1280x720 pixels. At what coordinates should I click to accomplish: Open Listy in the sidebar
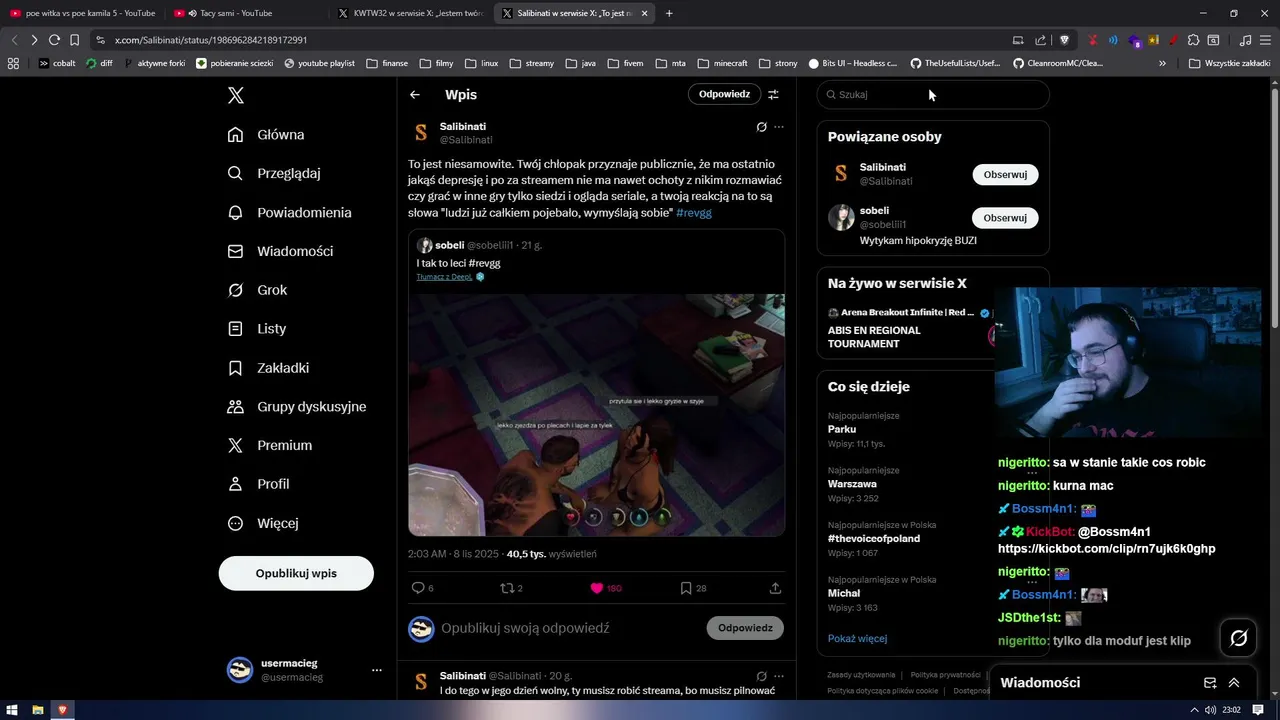point(257,328)
